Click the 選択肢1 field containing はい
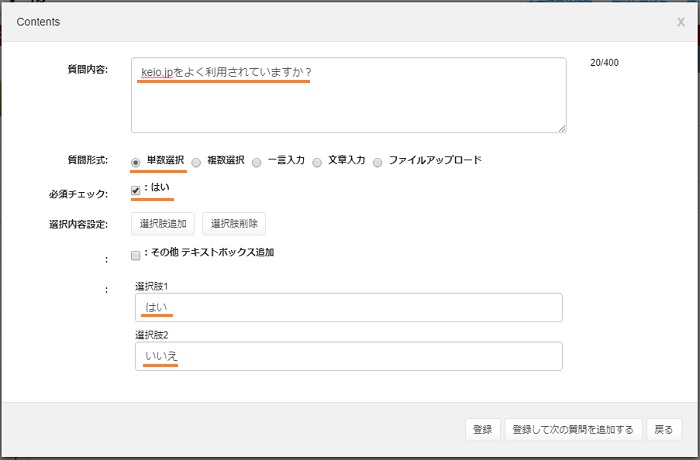 (x=348, y=307)
